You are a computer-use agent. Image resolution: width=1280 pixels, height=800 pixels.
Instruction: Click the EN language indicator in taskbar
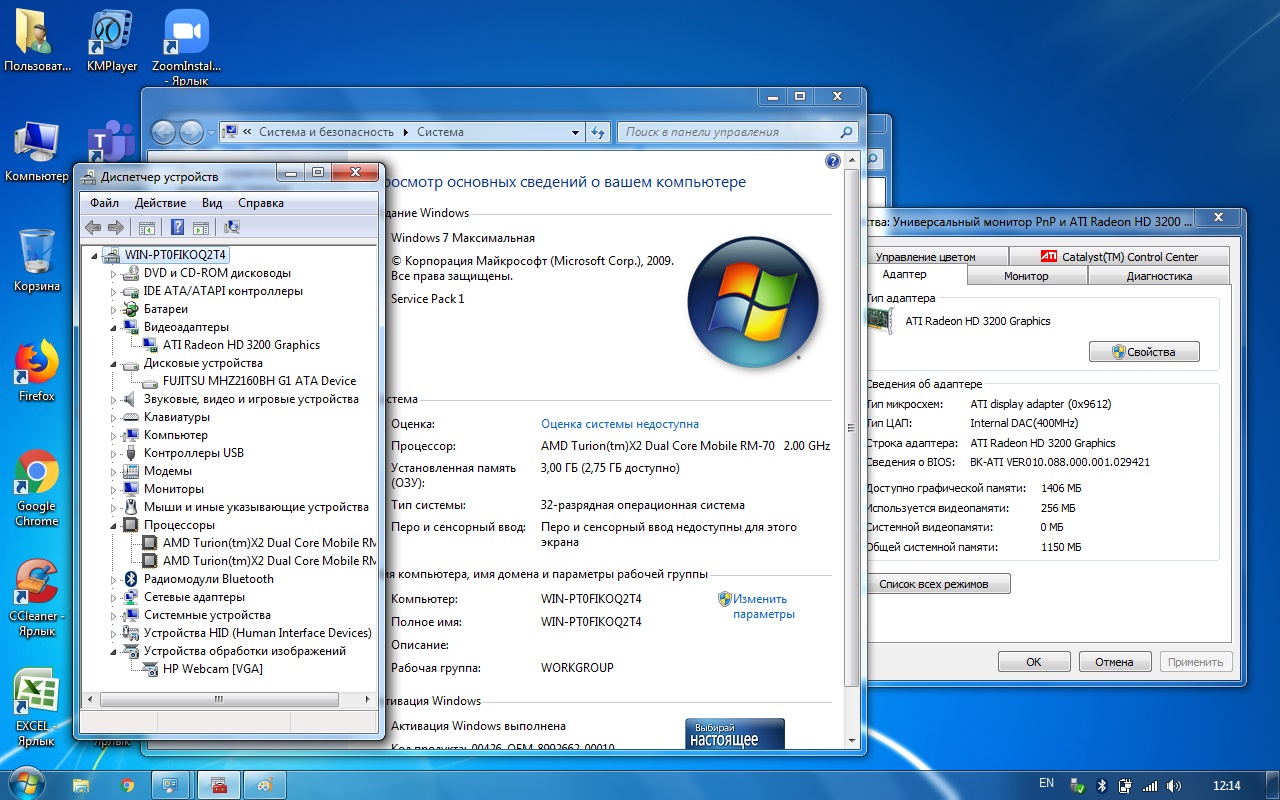pyautogui.click(x=1046, y=783)
